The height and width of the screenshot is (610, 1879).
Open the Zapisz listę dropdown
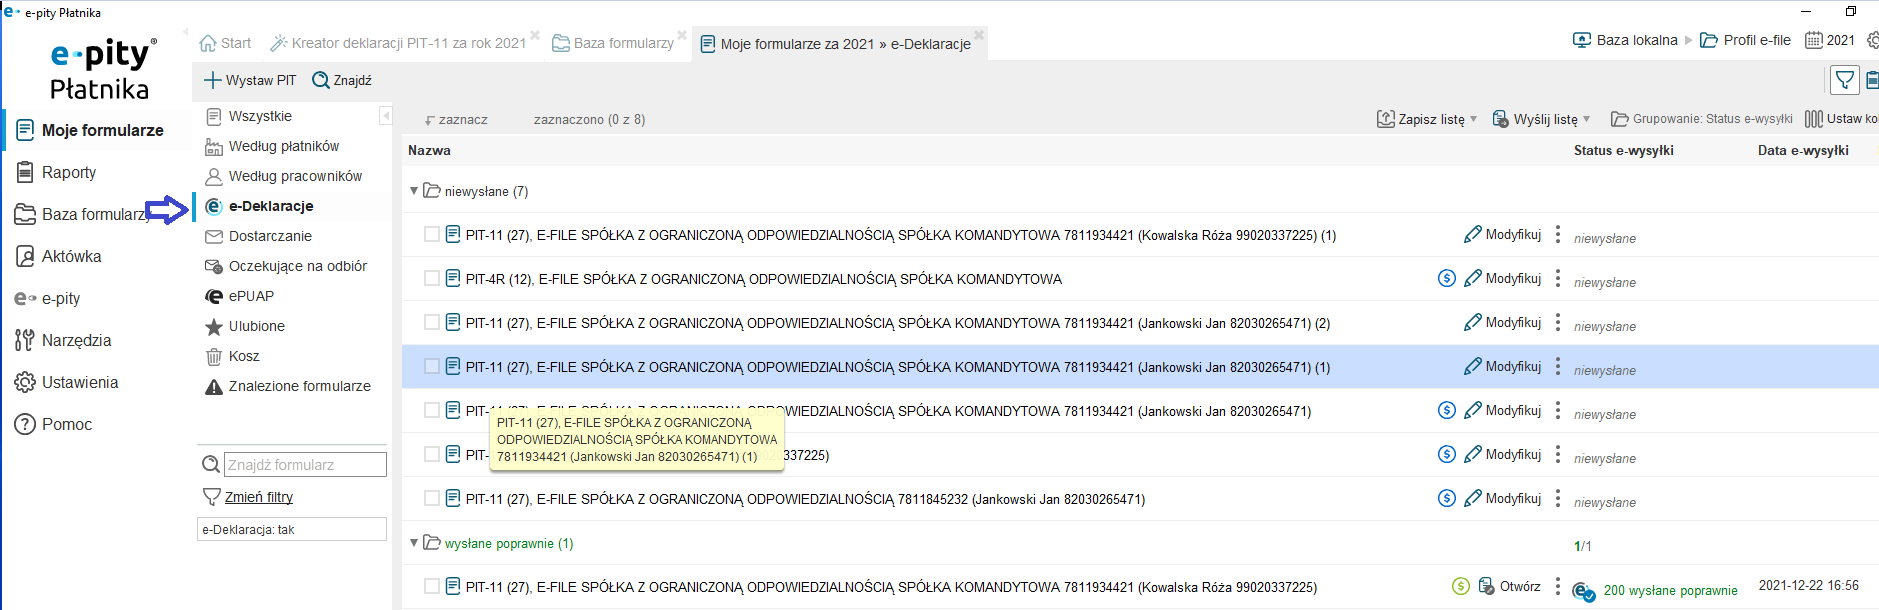point(1427,119)
